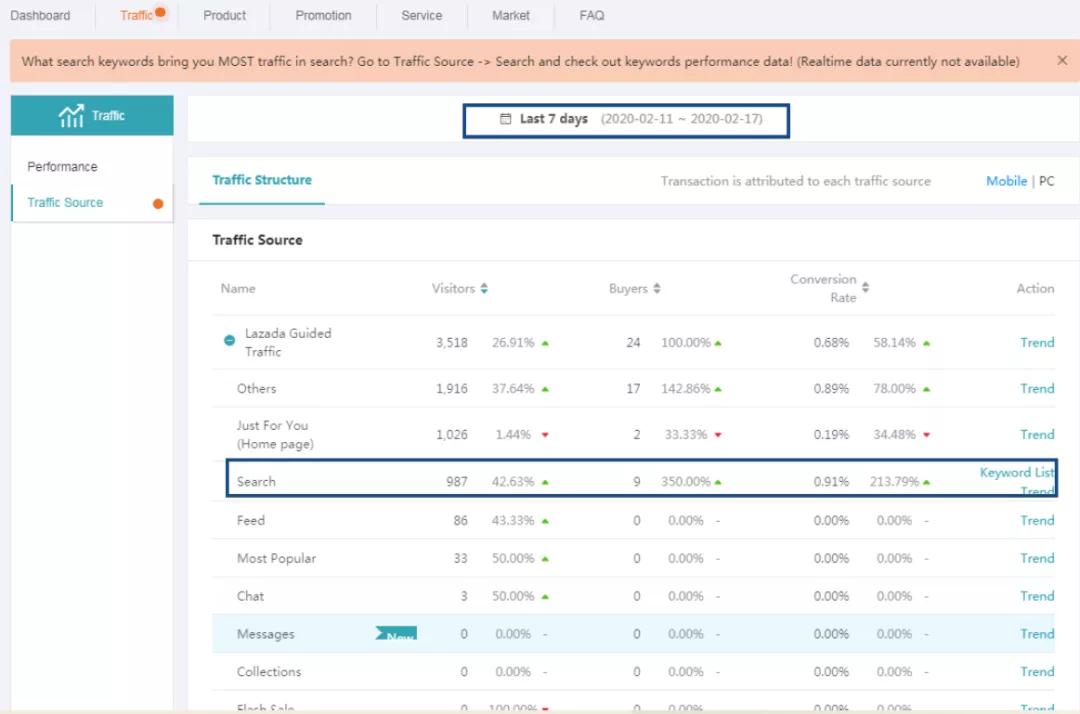Viewport: 1080px width, 714px height.
Task: Open the Dashboard menu
Action: [41, 16]
